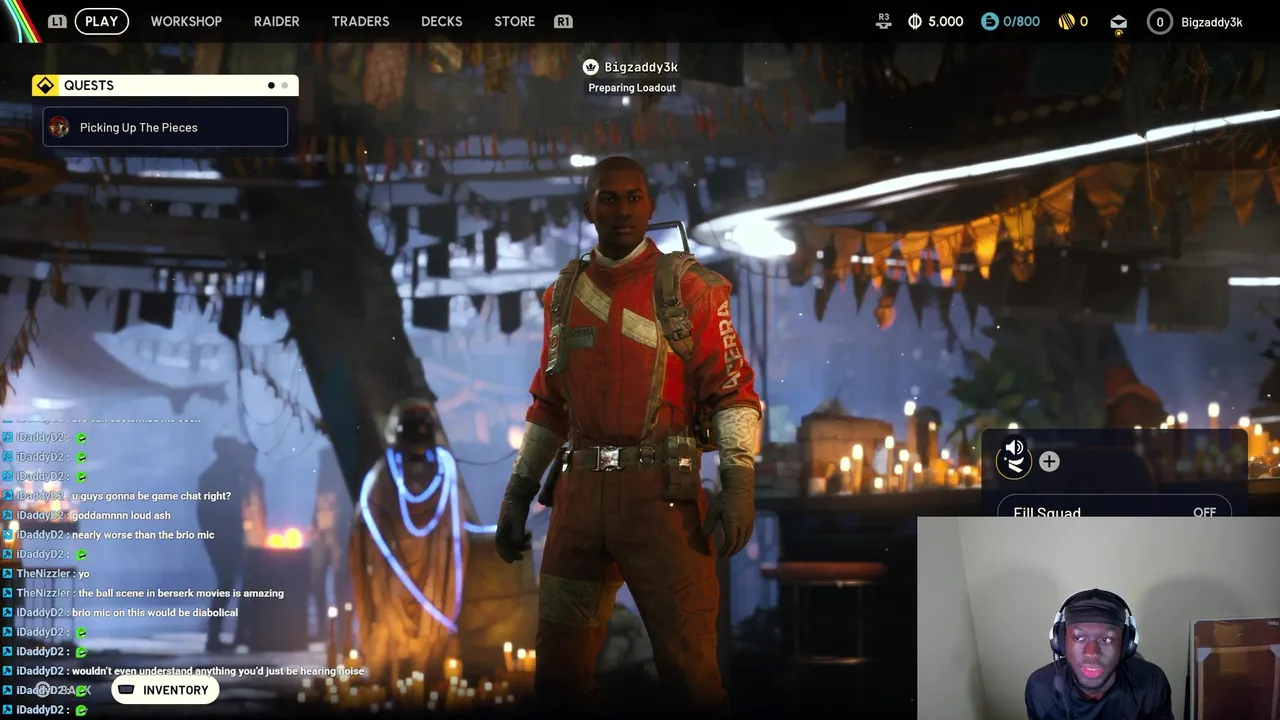Open the RAIDER tab
1280x720 pixels.
point(276,21)
